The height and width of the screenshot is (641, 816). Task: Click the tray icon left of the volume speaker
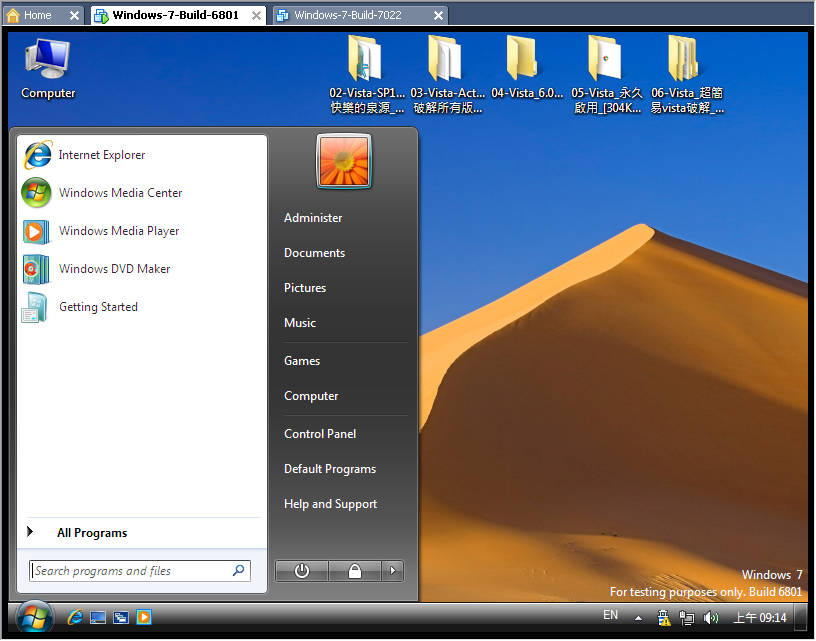coord(687,618)
